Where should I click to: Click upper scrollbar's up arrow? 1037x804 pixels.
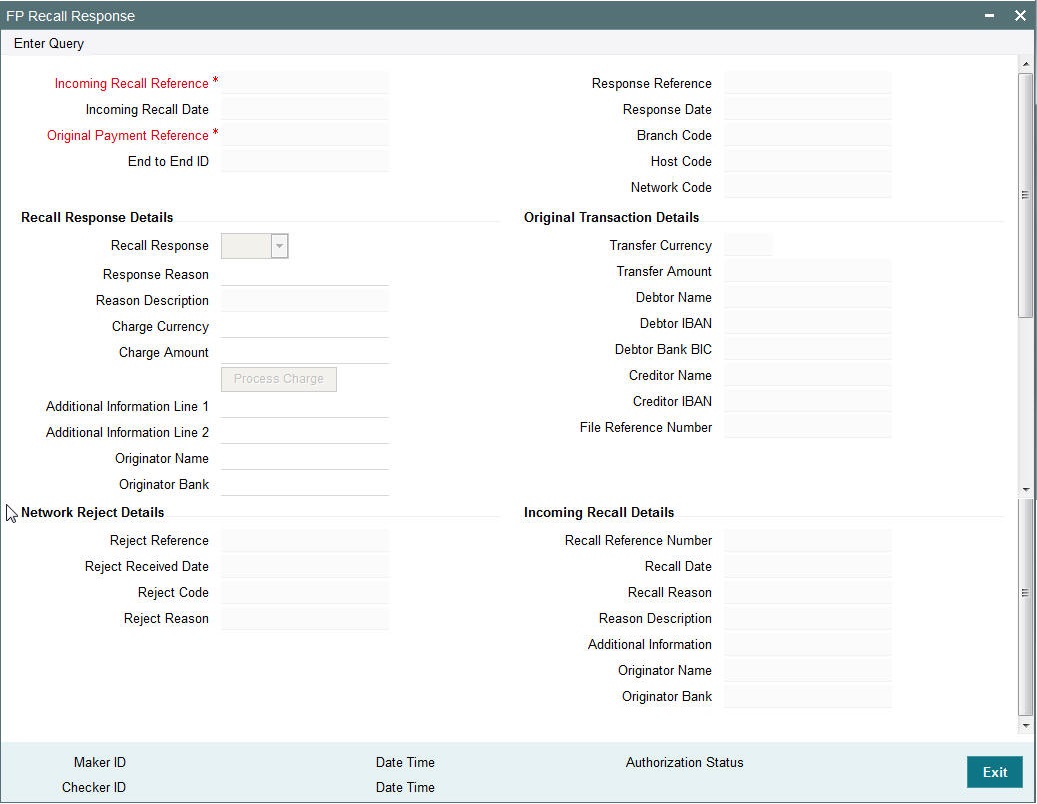(x=1026, y=64)
